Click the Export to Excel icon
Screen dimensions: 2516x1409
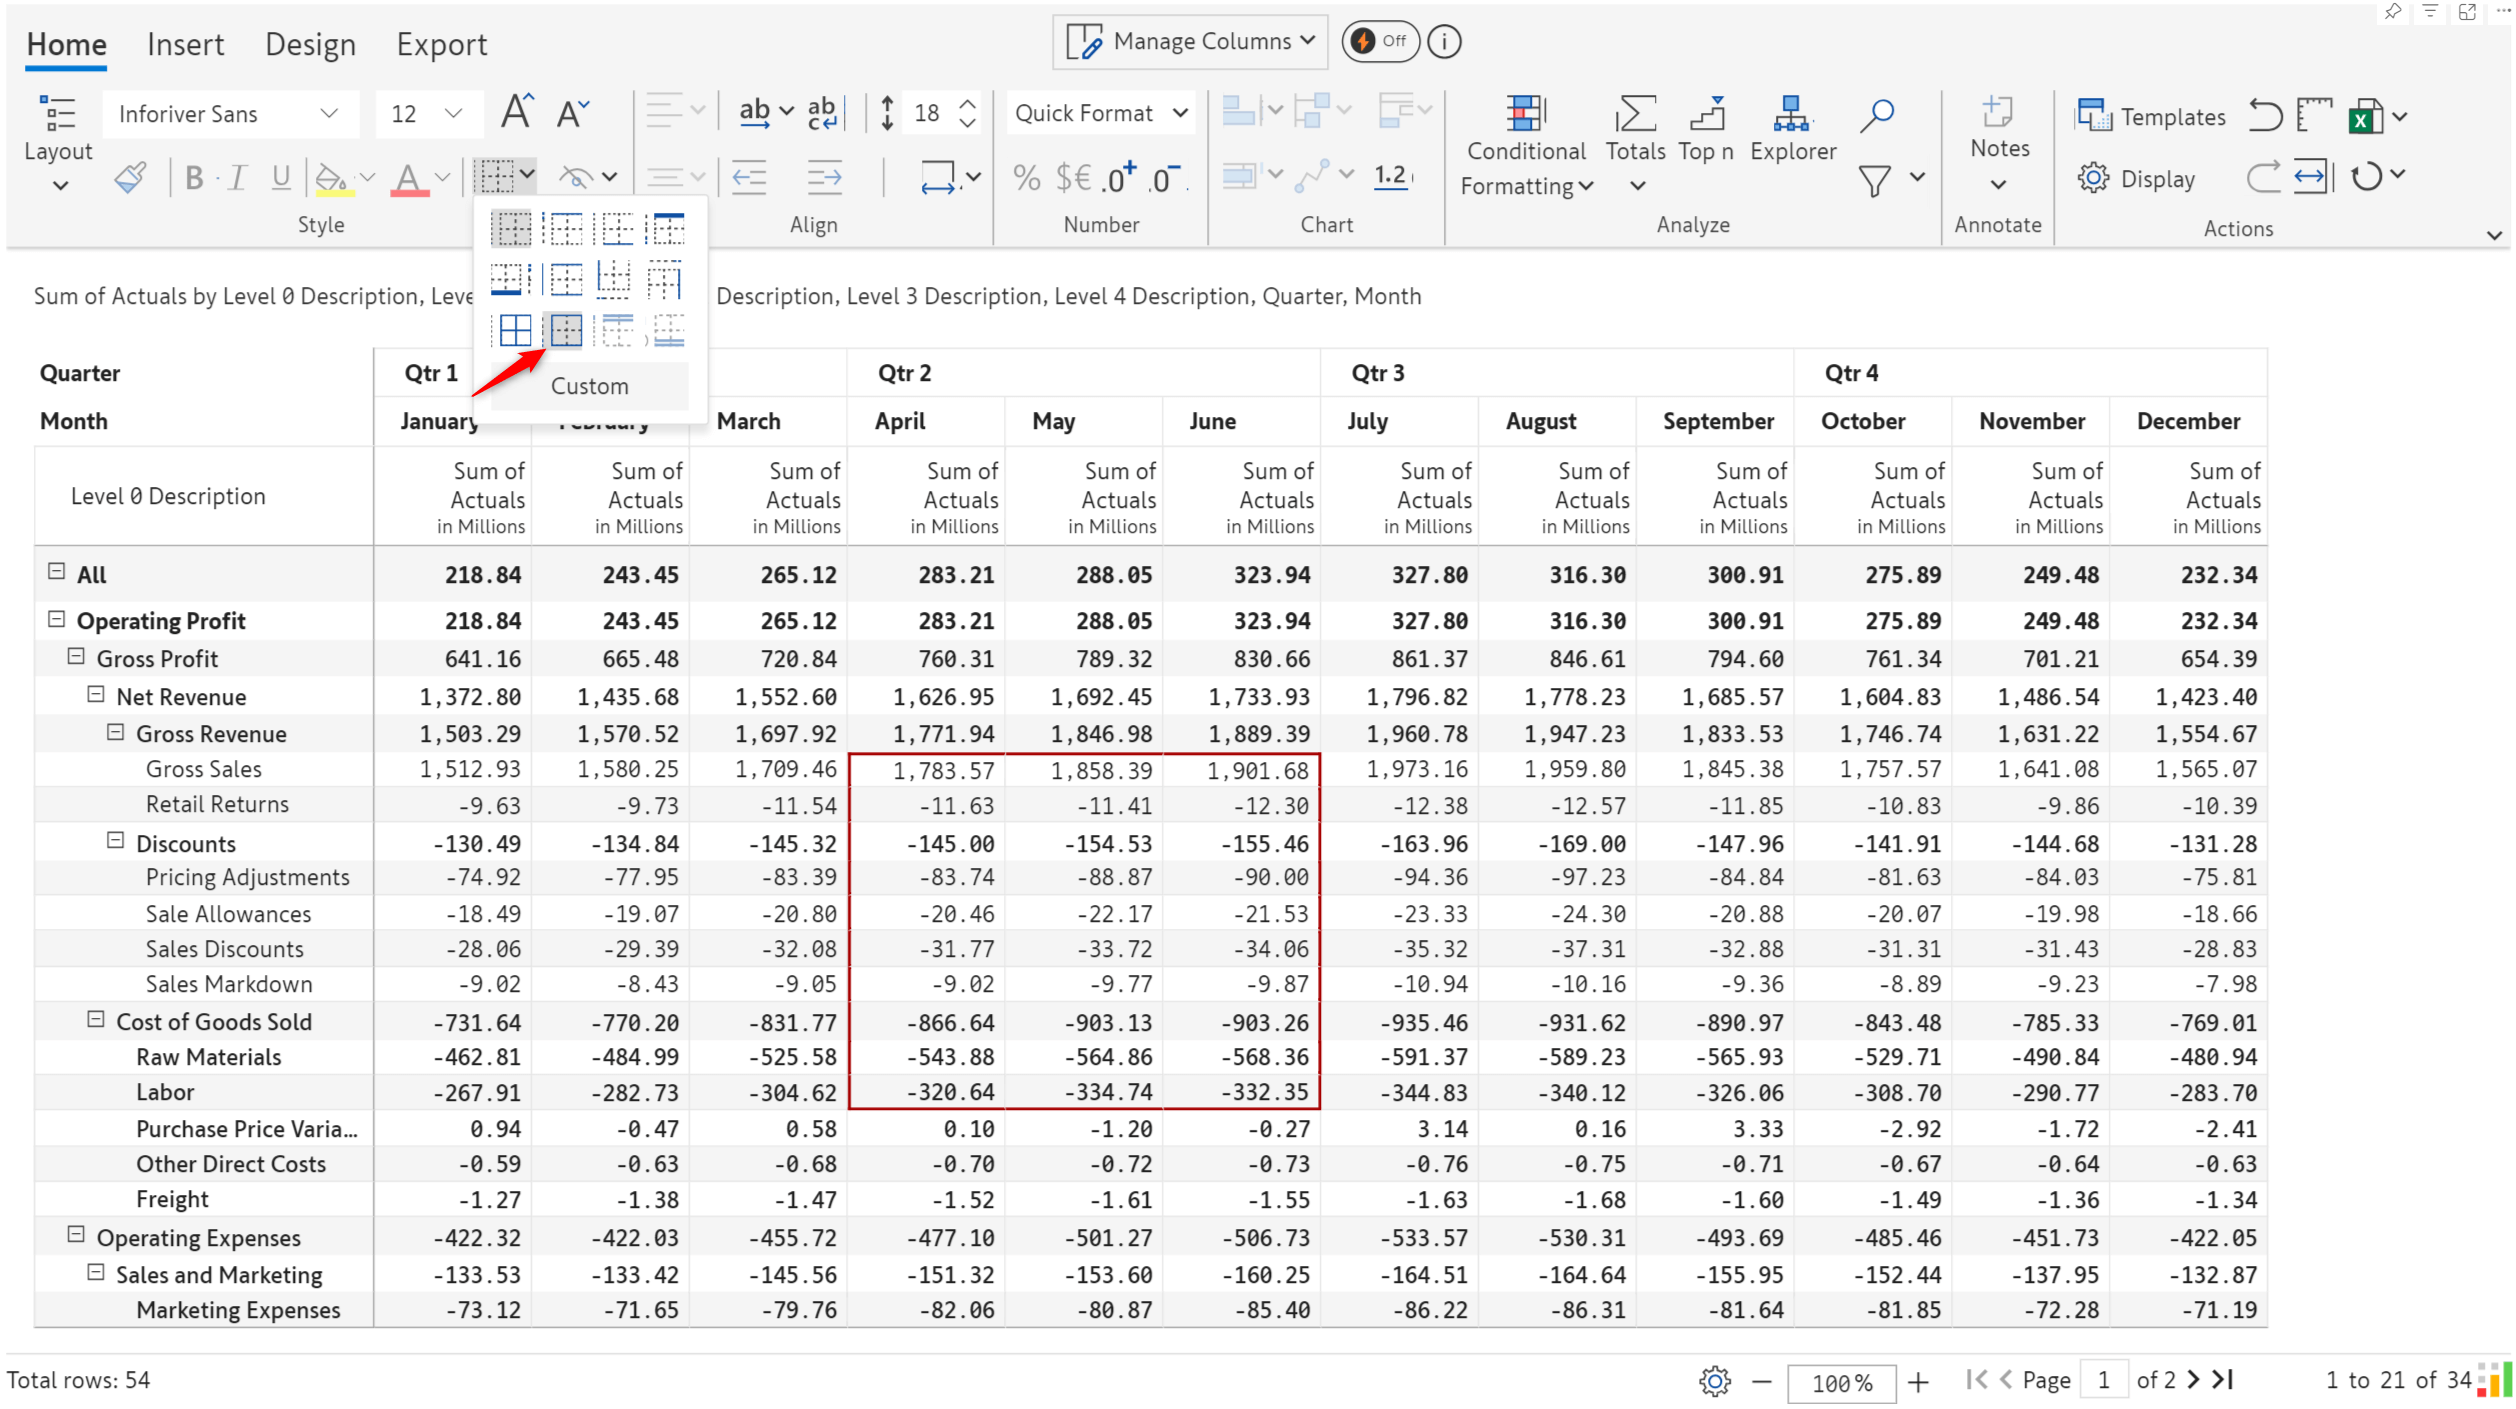(x=2365, y=116)
